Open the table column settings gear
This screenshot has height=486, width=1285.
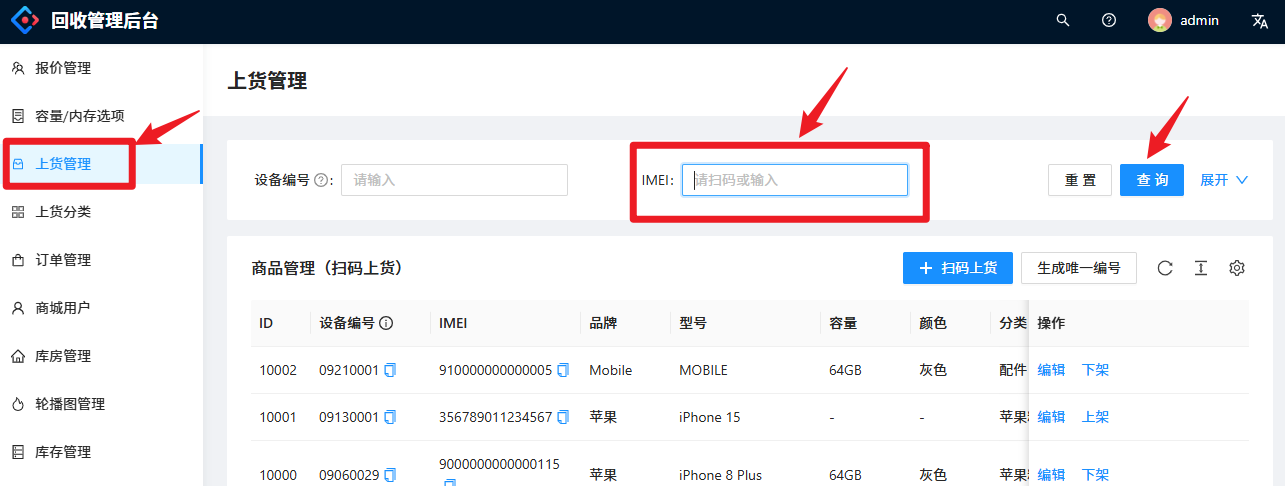click(x=1237, y=268)
